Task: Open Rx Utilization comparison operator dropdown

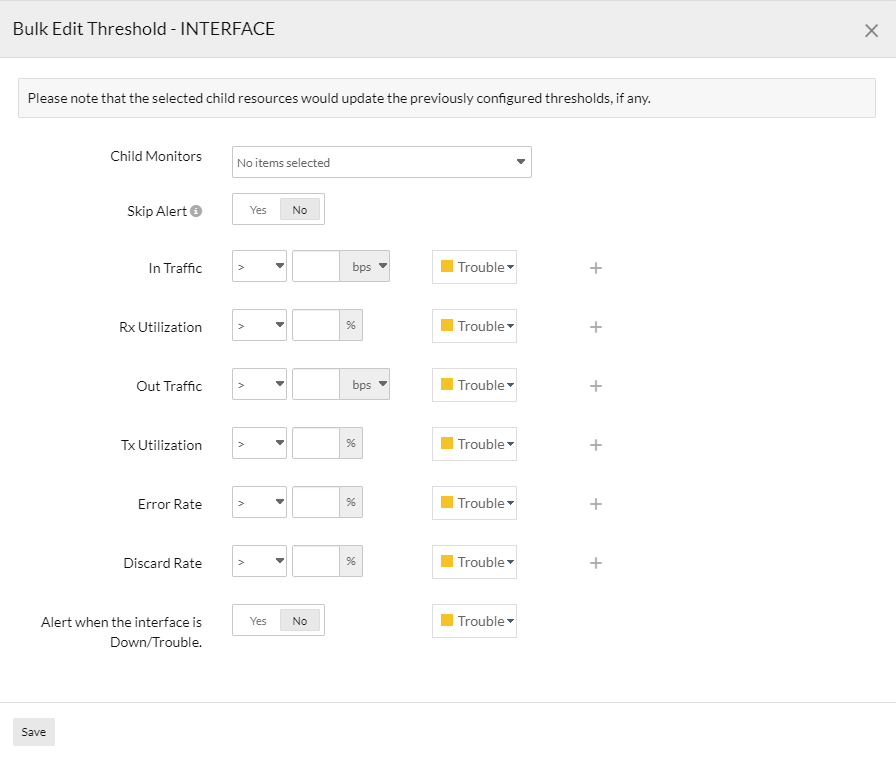Action: click(x=259, y=325)
